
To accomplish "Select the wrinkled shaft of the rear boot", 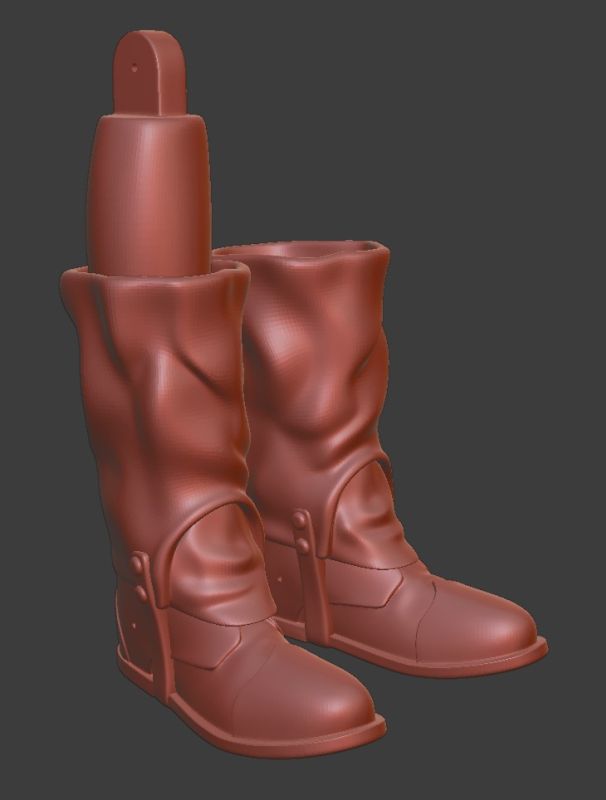I will click(x=320, y=380).
